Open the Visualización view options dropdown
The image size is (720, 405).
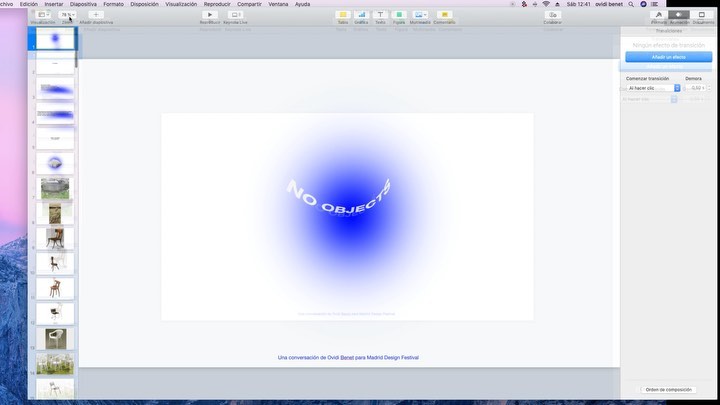(x=43, y=15)
